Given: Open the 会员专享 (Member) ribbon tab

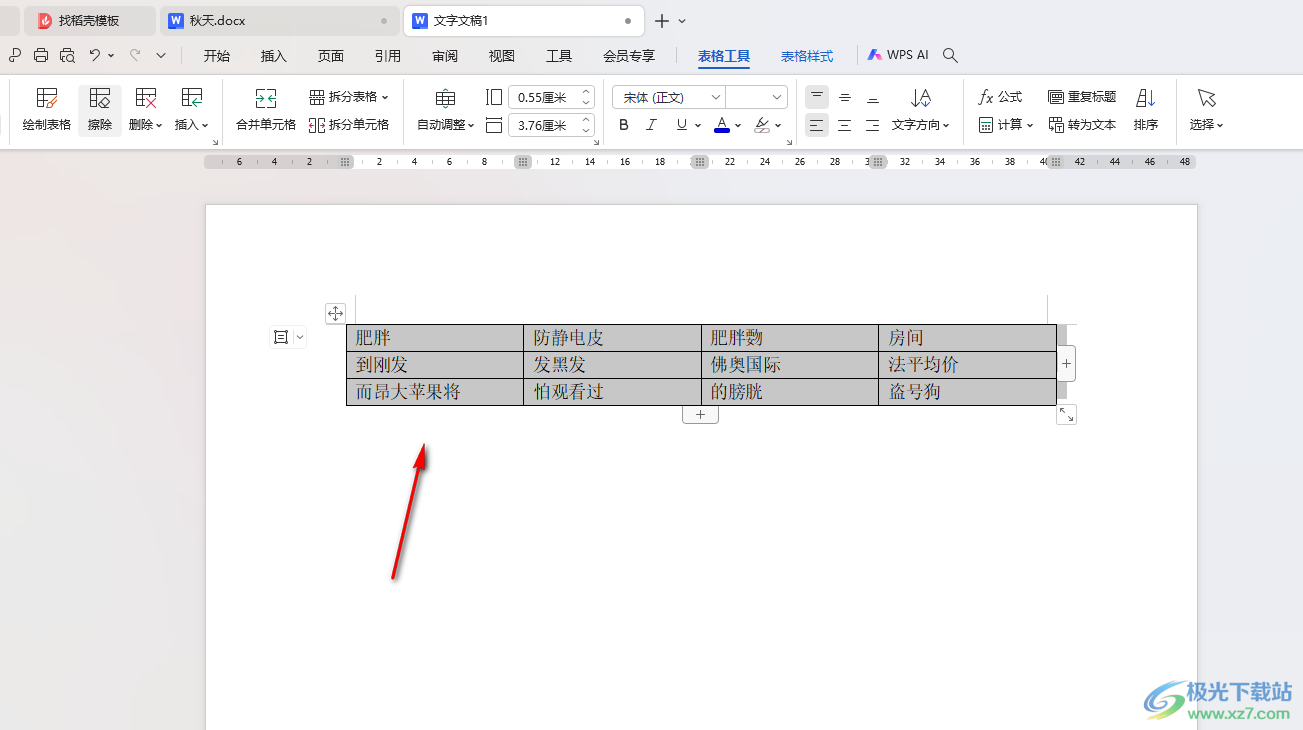Looking at the screenshot, I should (x=629, y=56).
